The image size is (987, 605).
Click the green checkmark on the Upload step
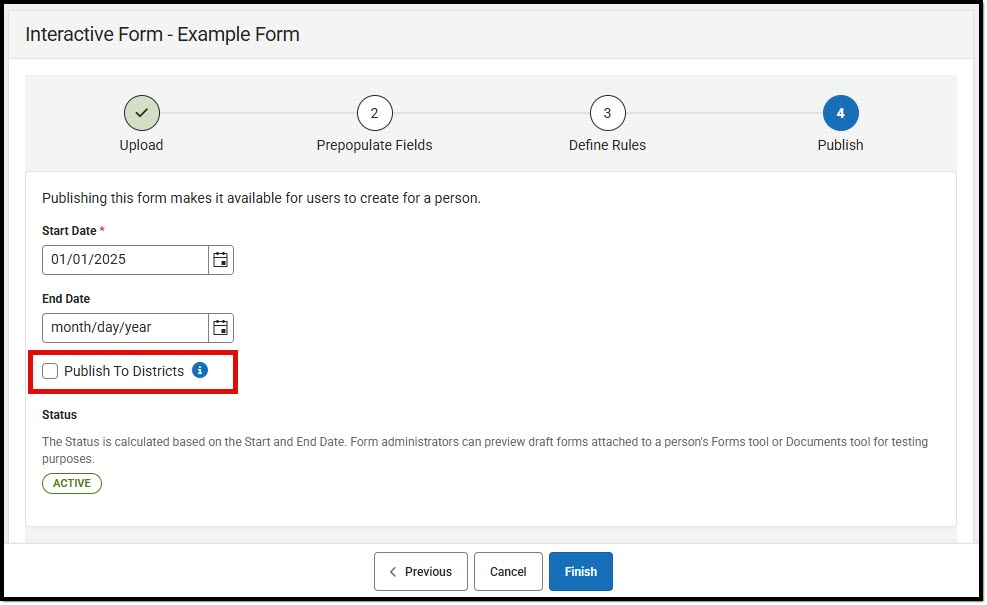click(141, 113)
